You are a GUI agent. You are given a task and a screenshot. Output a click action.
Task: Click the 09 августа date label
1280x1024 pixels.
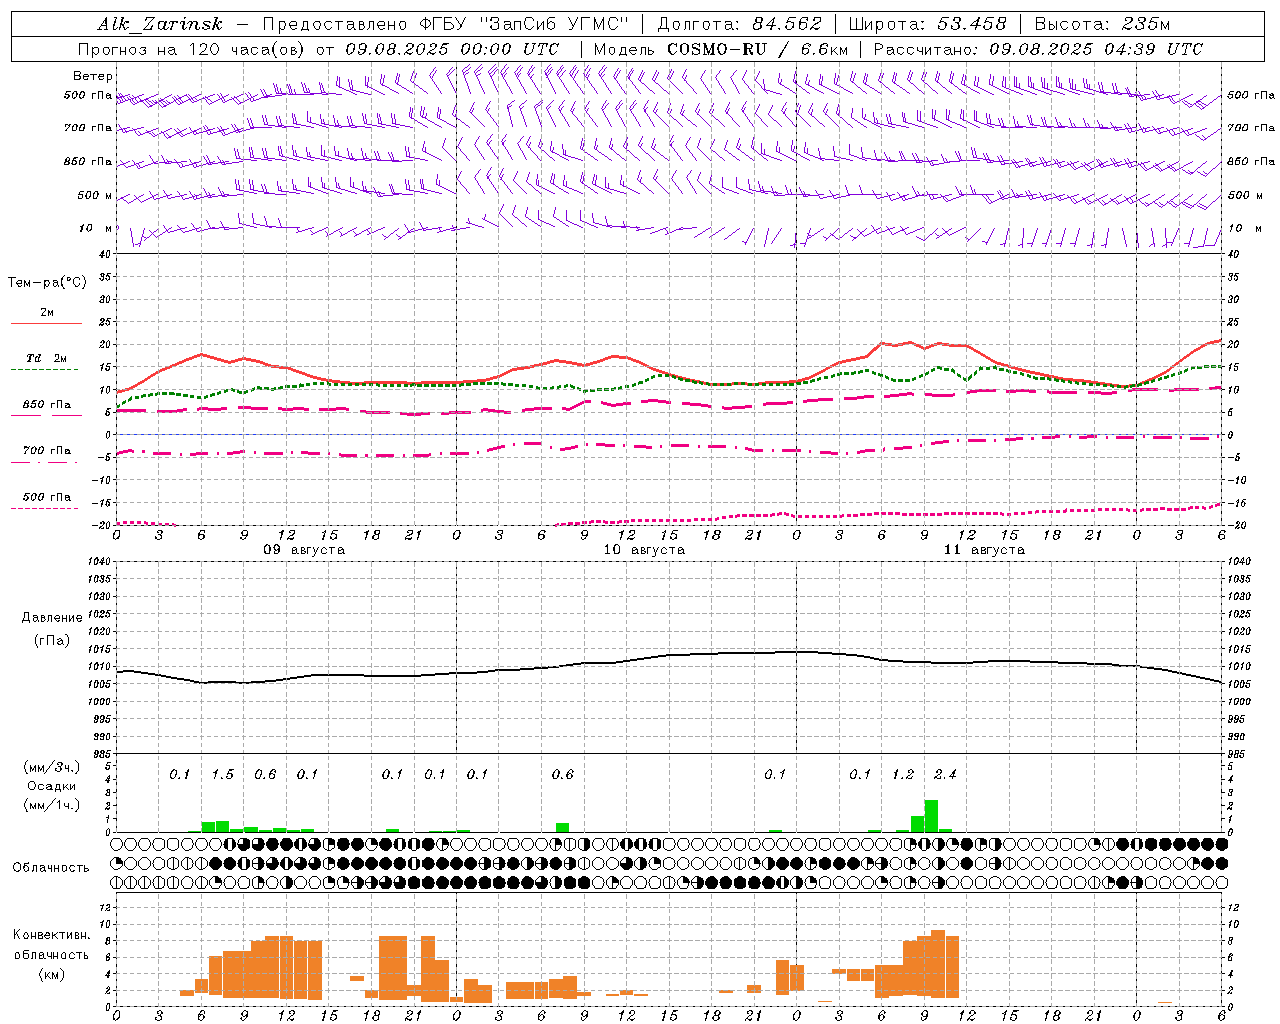304,550
